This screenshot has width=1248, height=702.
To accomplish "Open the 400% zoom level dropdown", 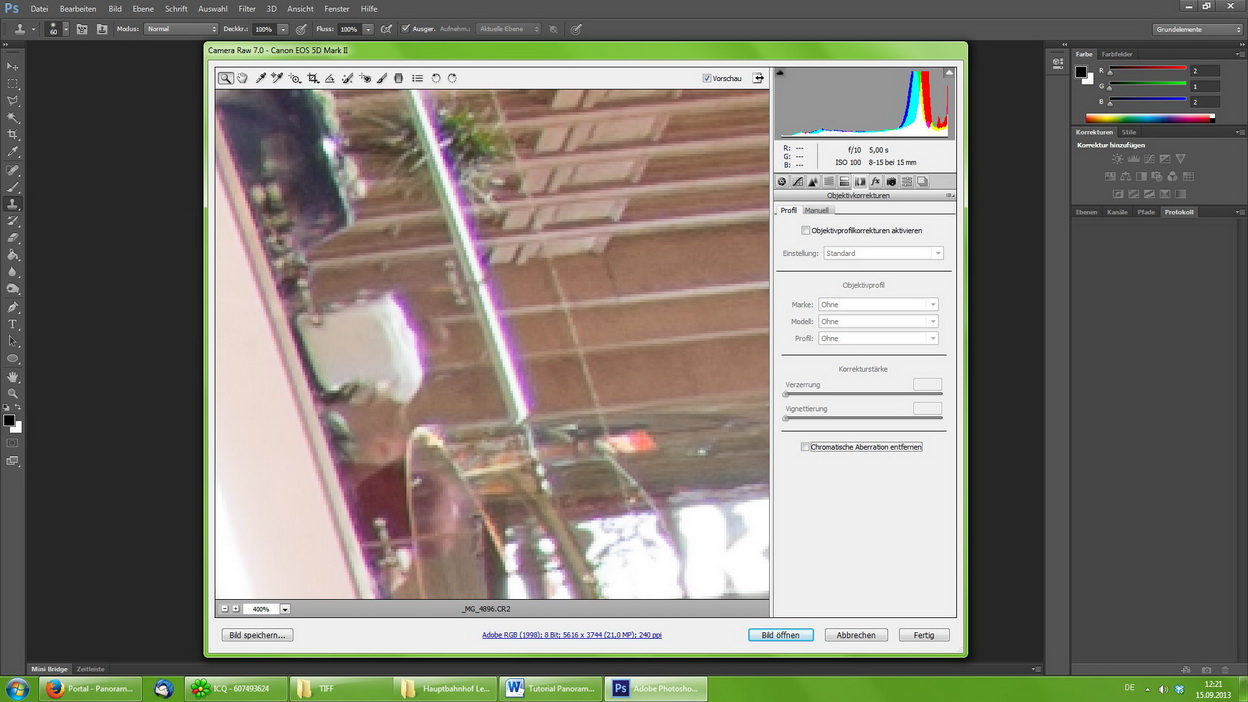I will [x=285, y=609].
